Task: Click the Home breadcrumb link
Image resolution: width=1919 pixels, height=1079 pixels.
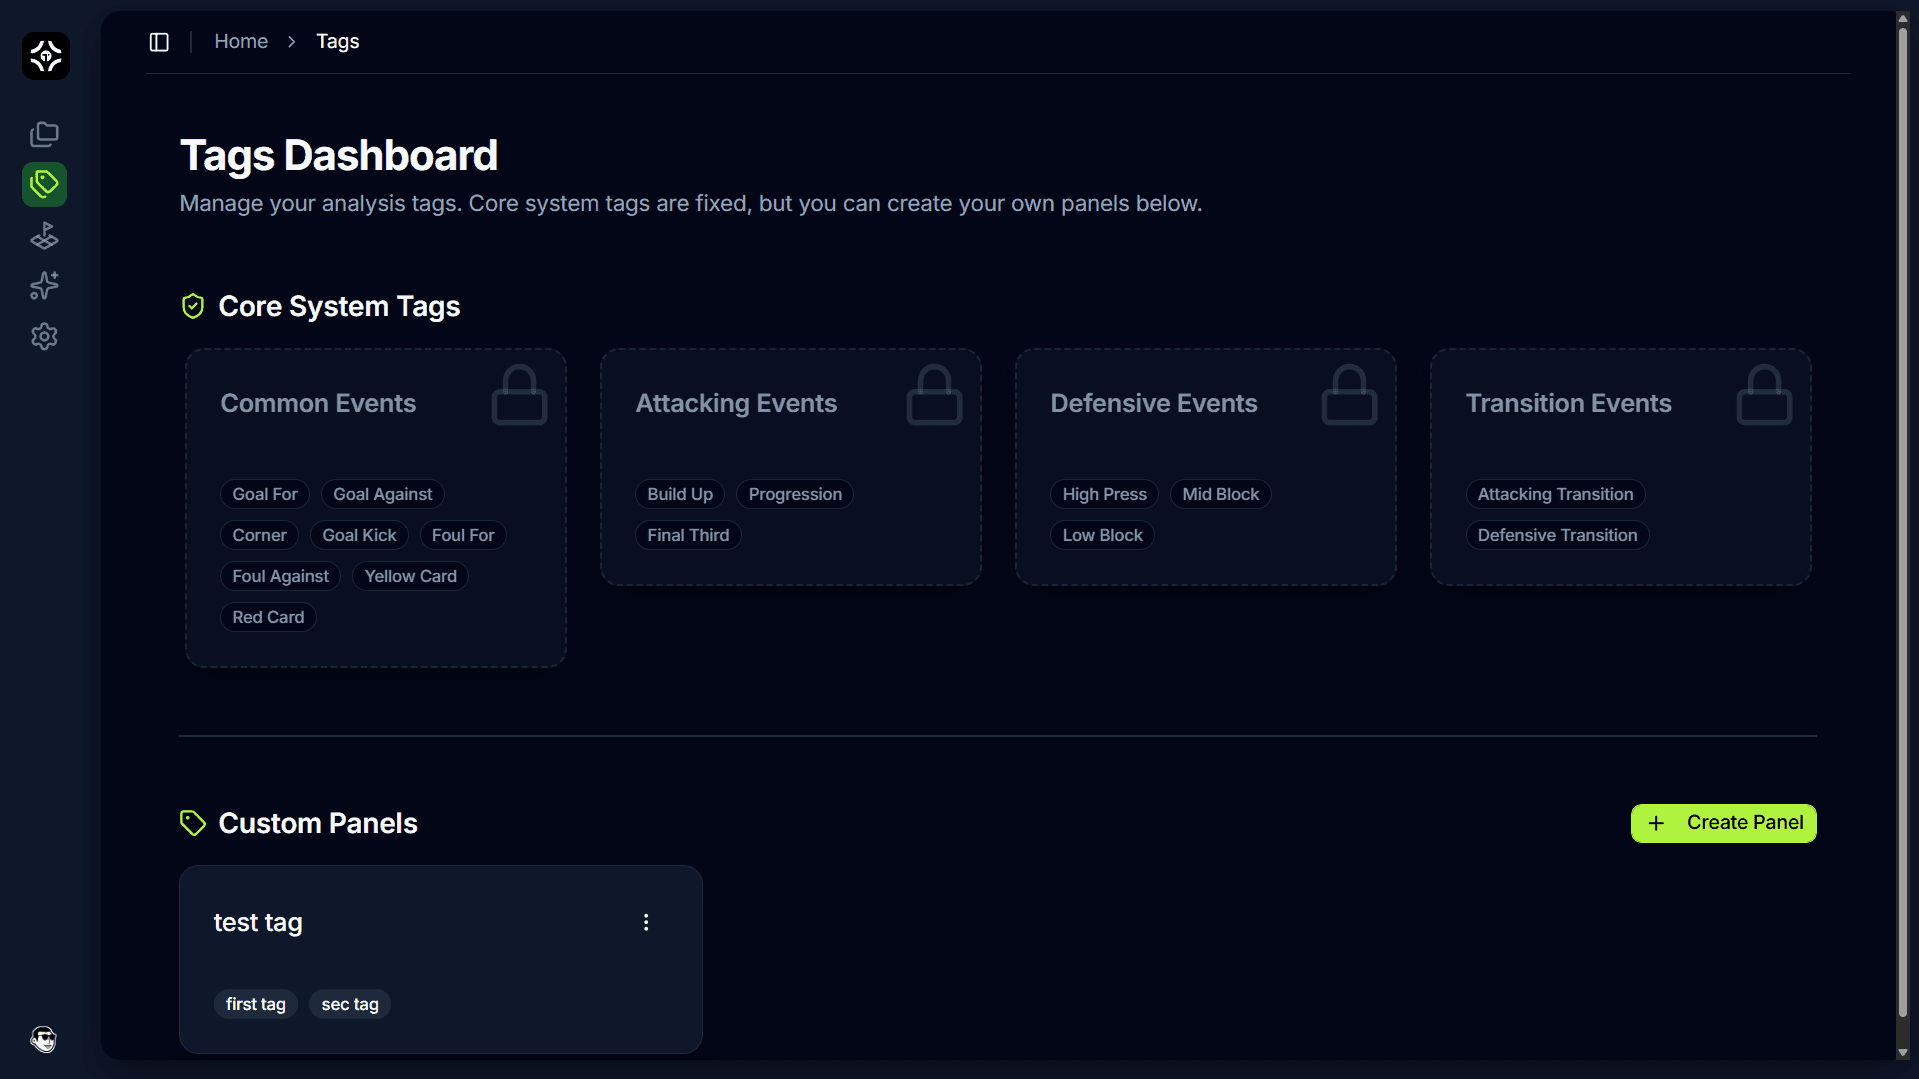Action: pos(241,42)
